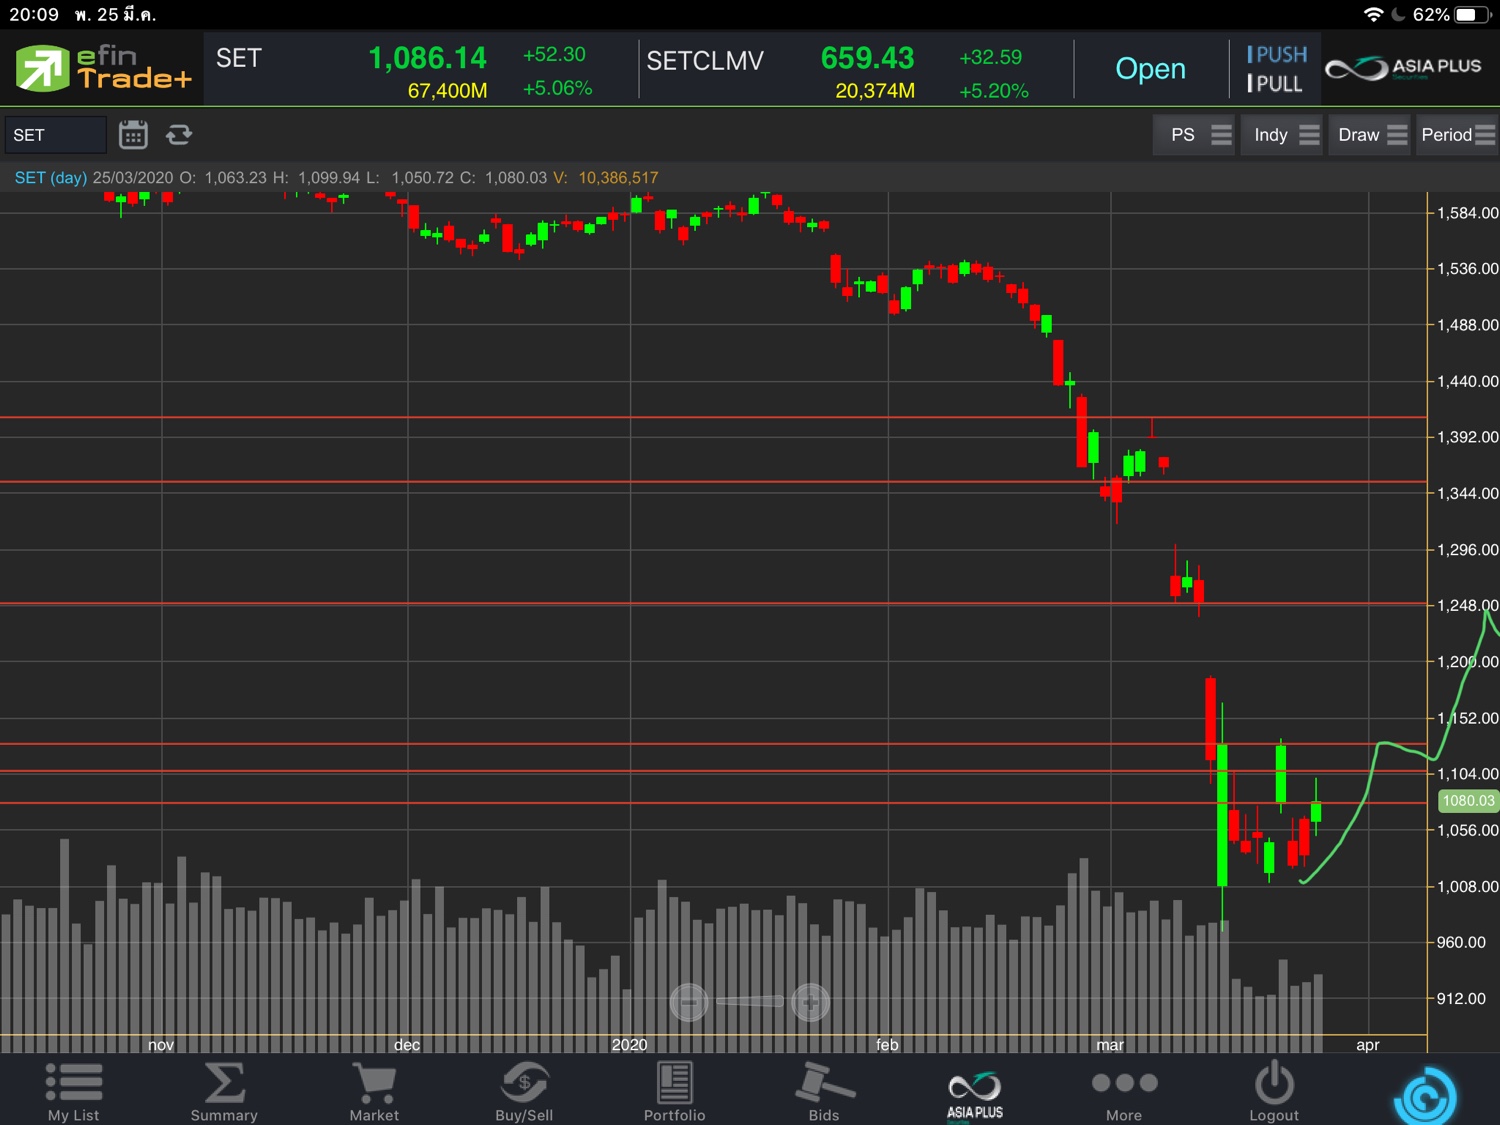1500x1125 pixels.
Task: Open the Asia Plus logo in header
Action: (1403, 68)
